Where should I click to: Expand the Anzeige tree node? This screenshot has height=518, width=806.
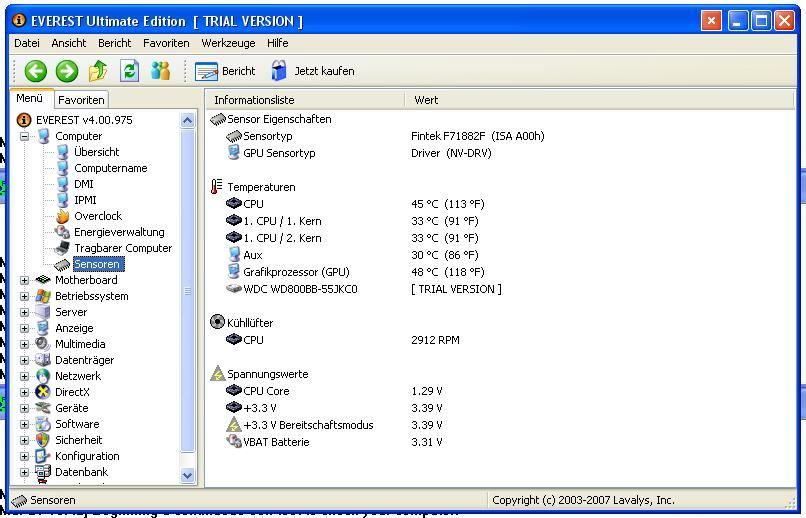24,328
